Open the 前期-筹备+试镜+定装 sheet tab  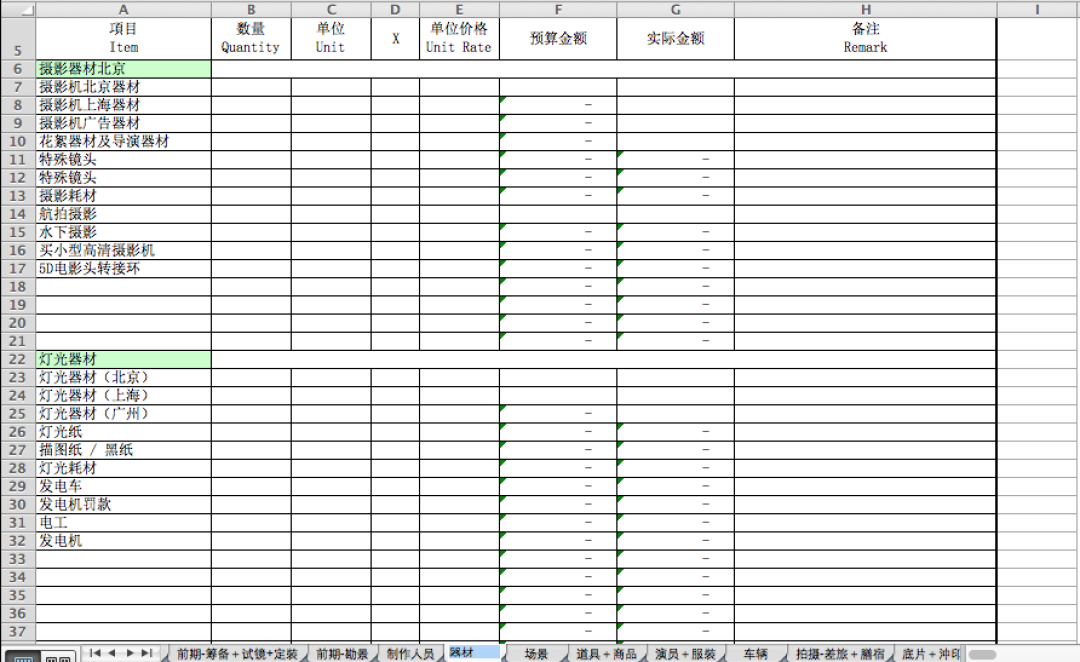(236, 654)
